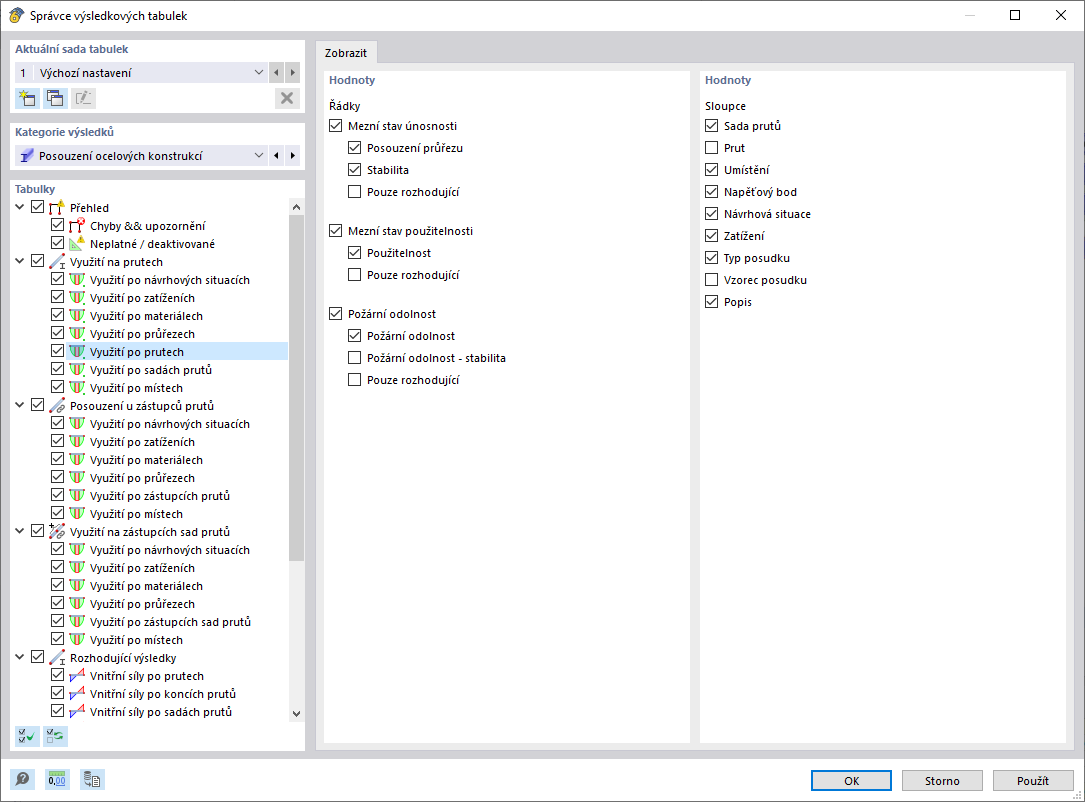Invert table selection icon below the tree
1085x802 pixels.
tap(55, 736)
